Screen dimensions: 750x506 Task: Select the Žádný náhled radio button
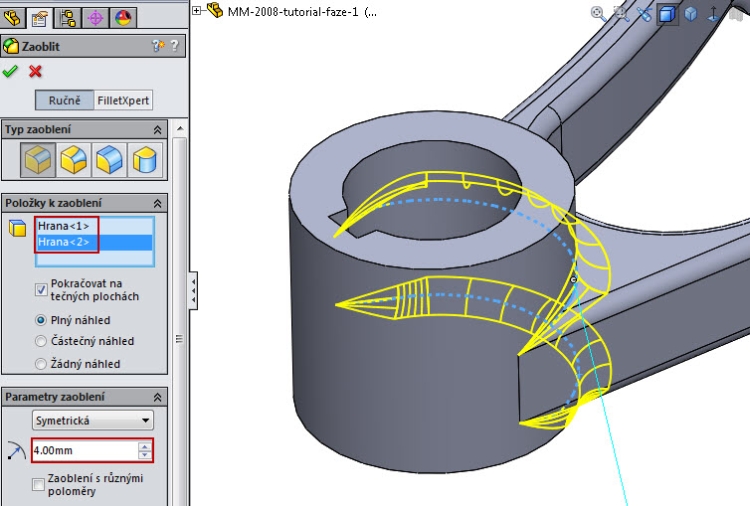(x=41, y=364)
